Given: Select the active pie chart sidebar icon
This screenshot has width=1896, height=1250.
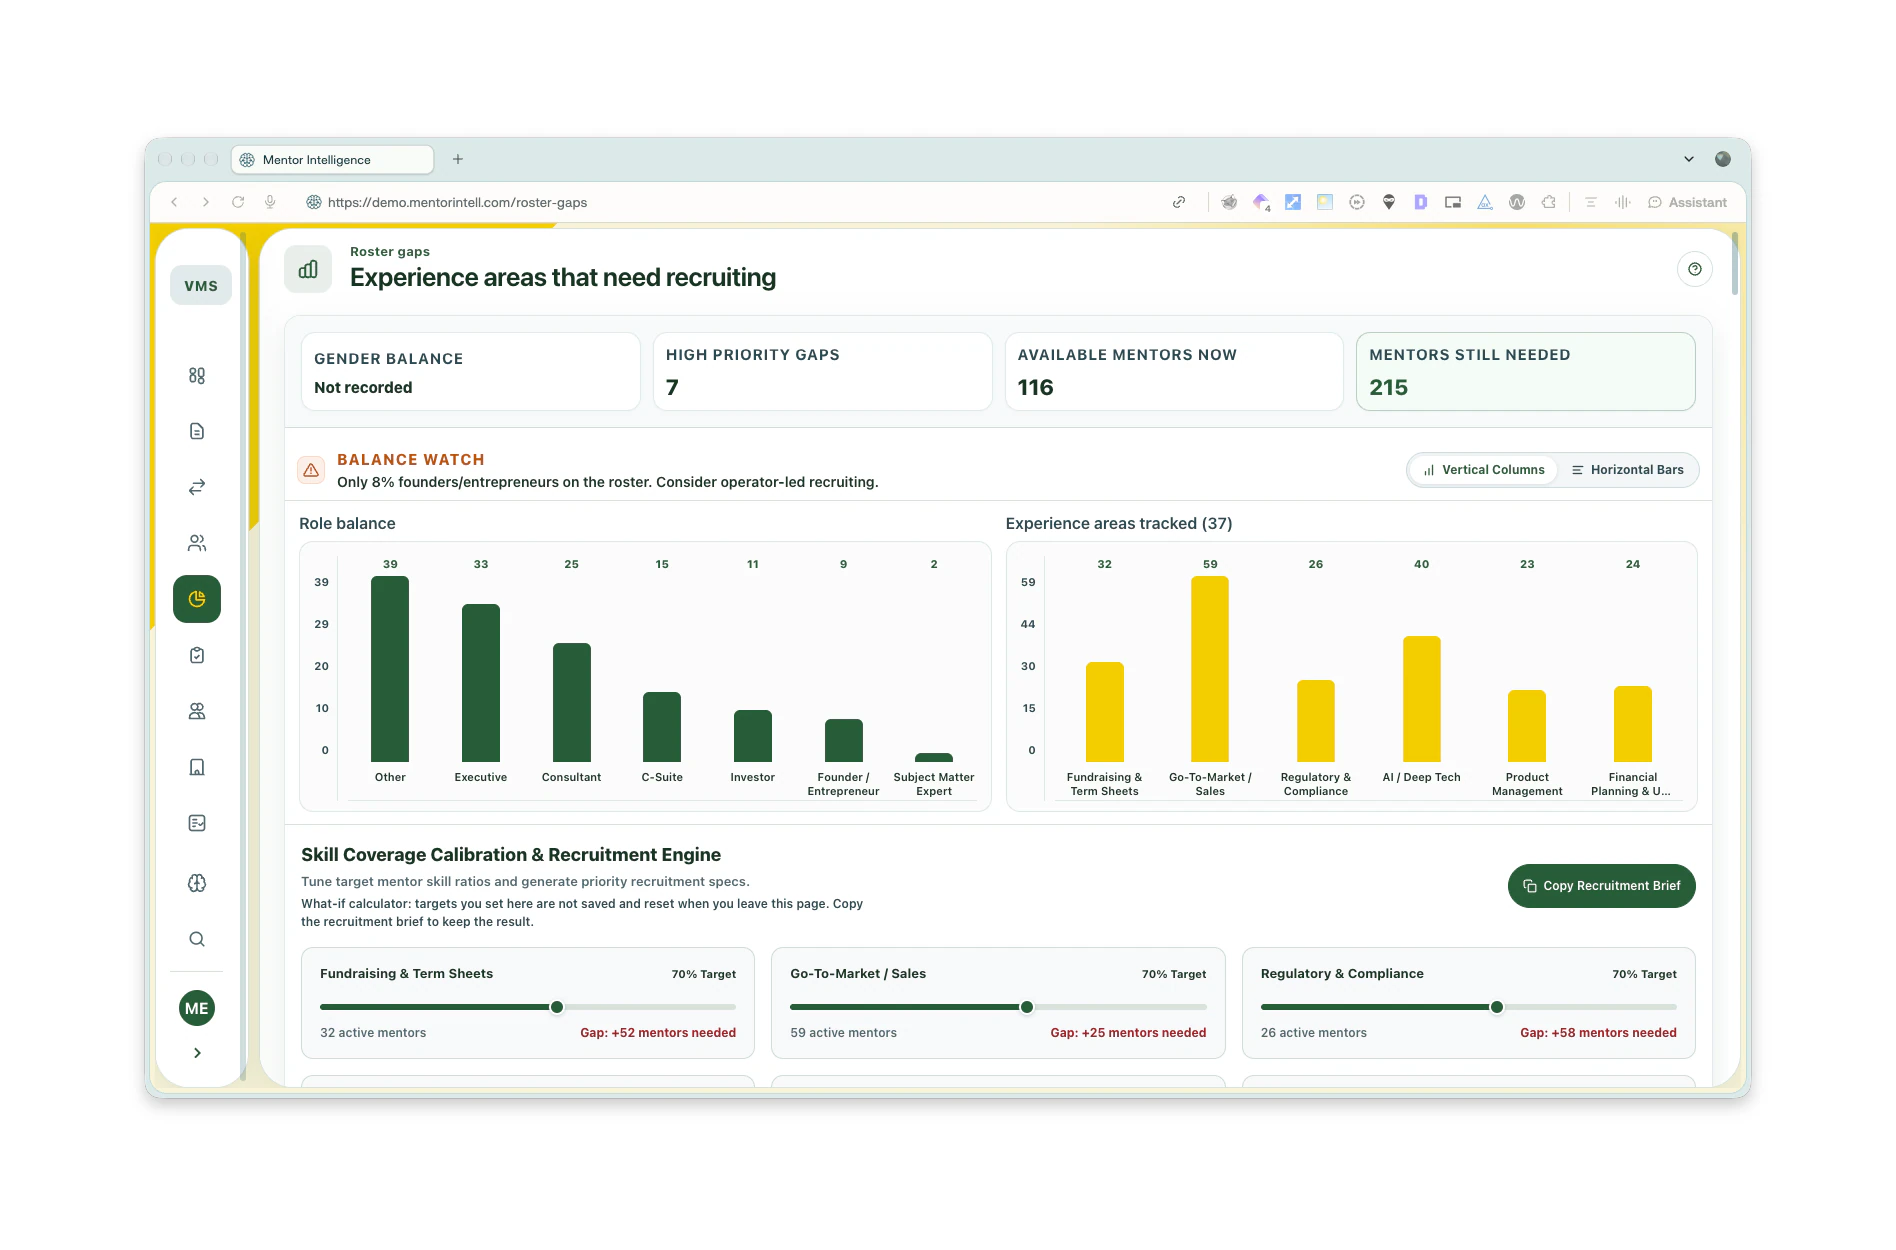Looking at the screenshot, I should point(197,599).
